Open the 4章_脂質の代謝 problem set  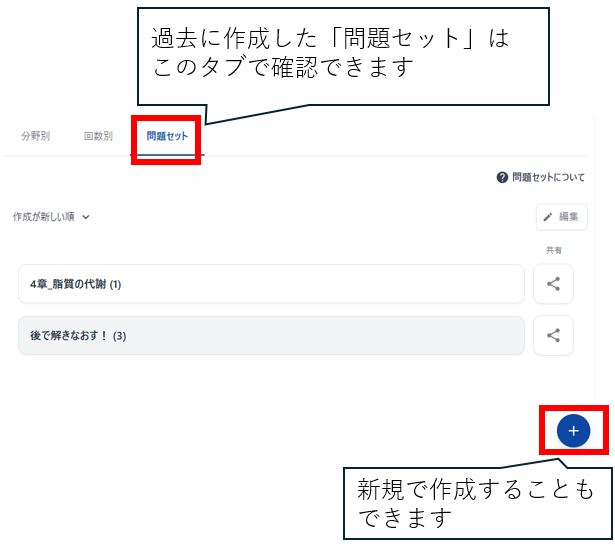tap(271, 284)
